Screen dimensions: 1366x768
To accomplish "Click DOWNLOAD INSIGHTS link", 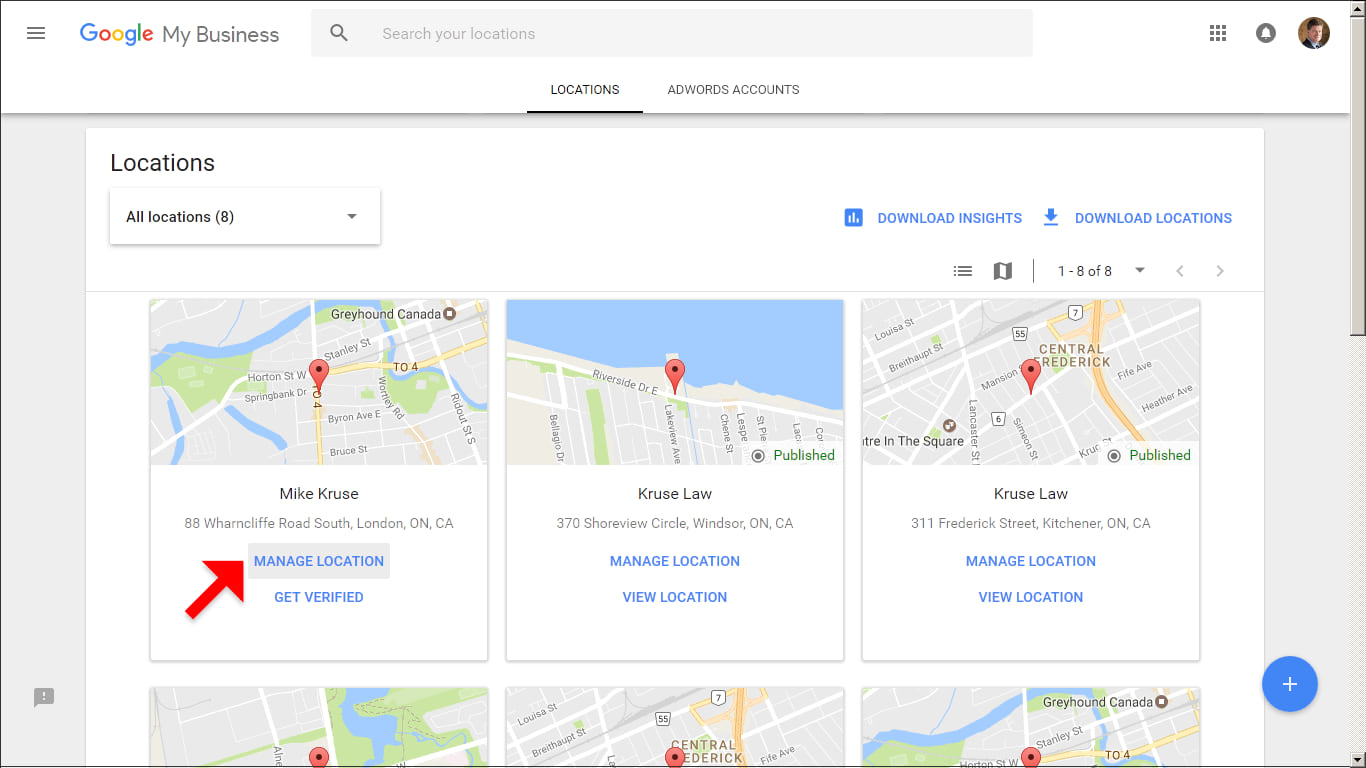I will pyautogui.click(x=949, y=218).
